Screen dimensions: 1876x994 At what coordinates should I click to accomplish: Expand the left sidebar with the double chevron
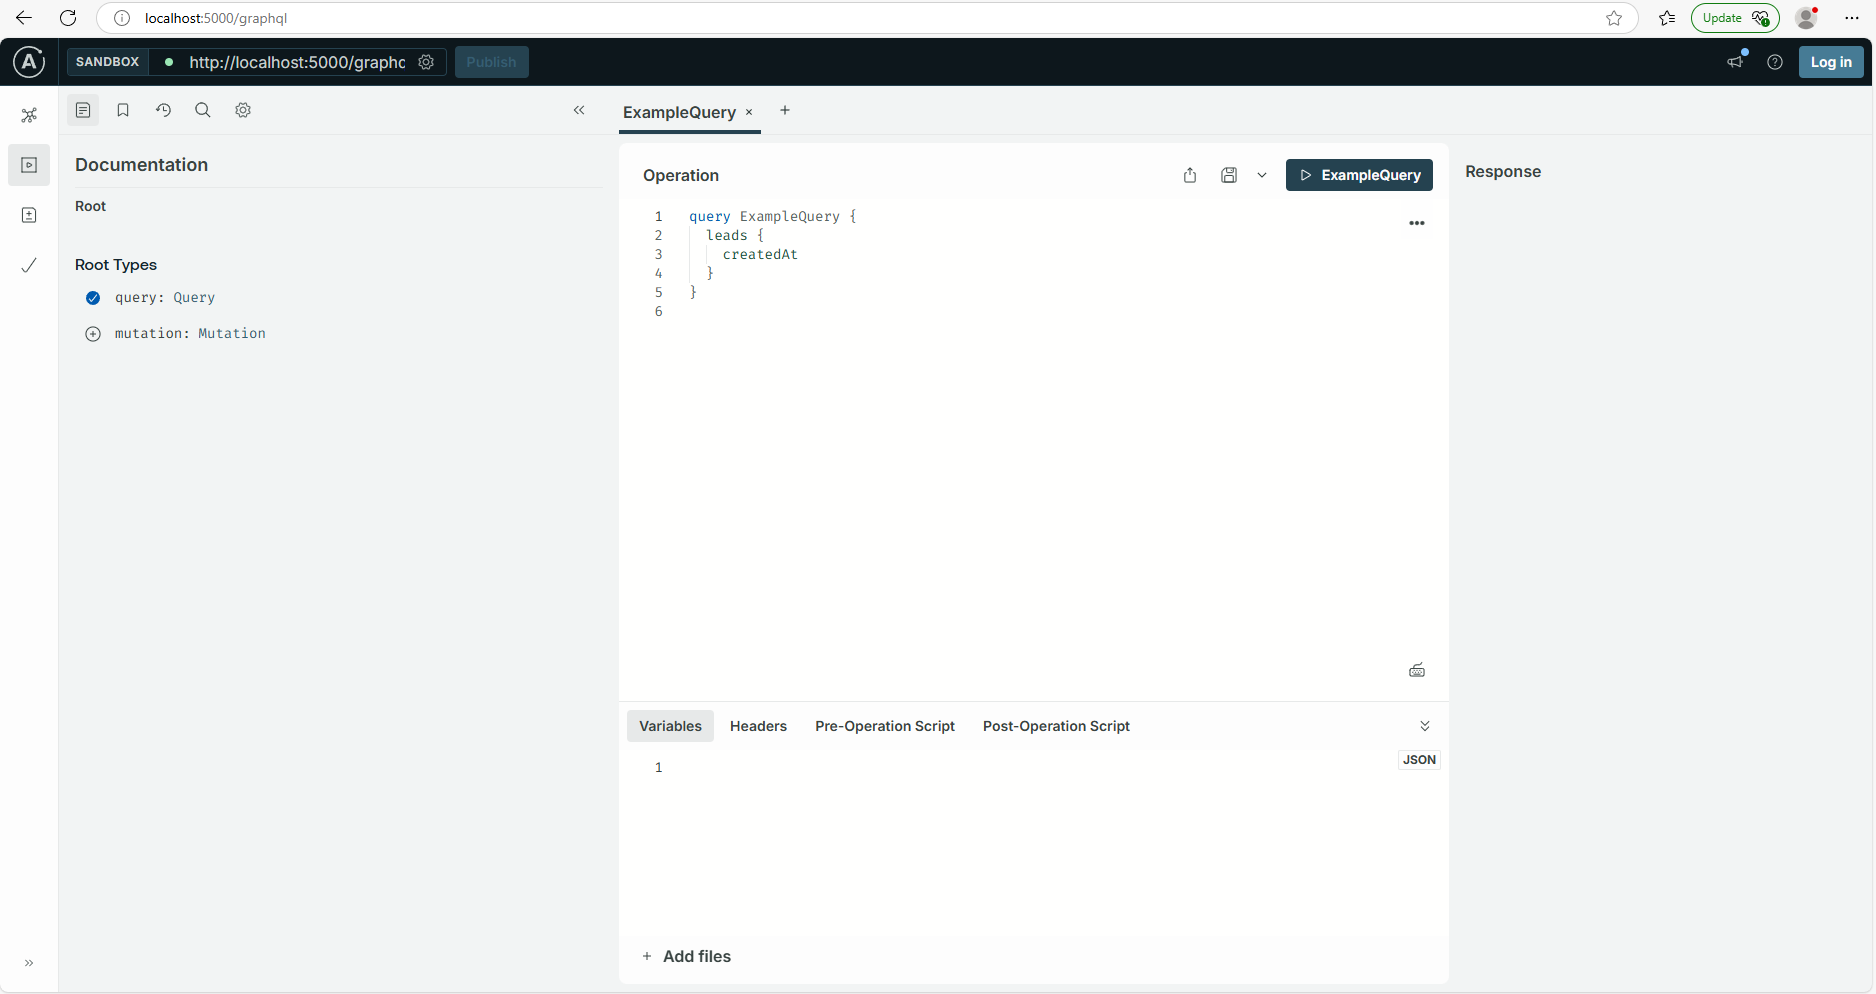point(29,963)
